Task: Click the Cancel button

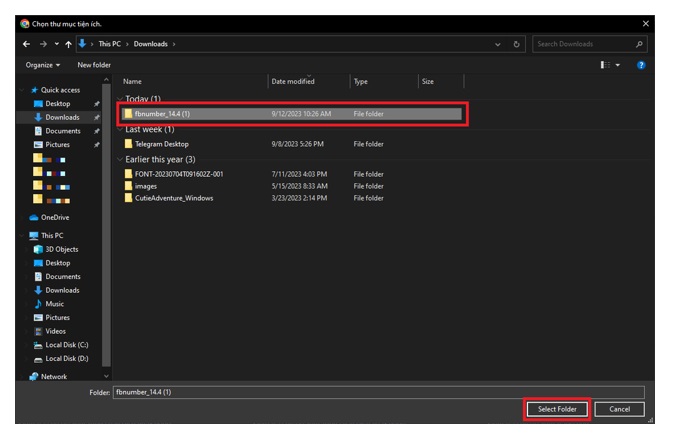Action: coord(619,409)
